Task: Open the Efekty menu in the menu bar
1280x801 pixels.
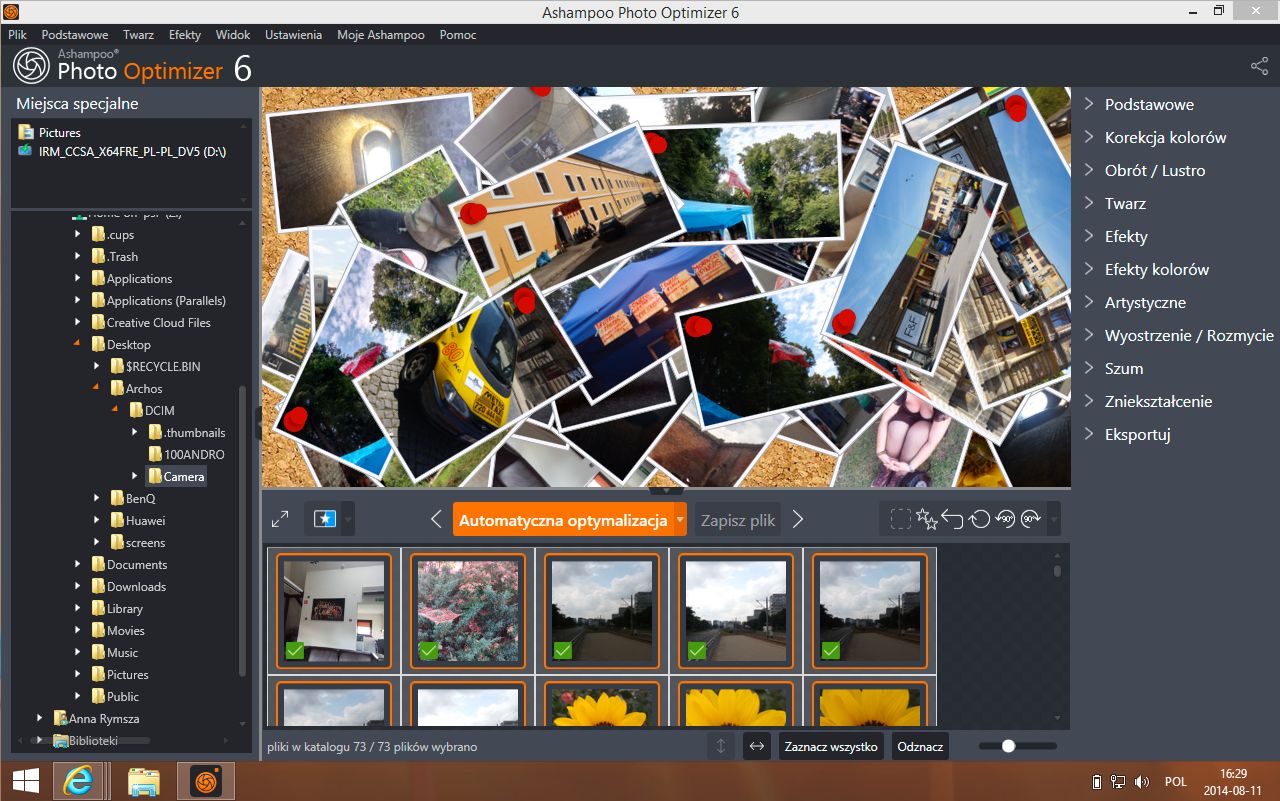Action: tap(185, 34)
